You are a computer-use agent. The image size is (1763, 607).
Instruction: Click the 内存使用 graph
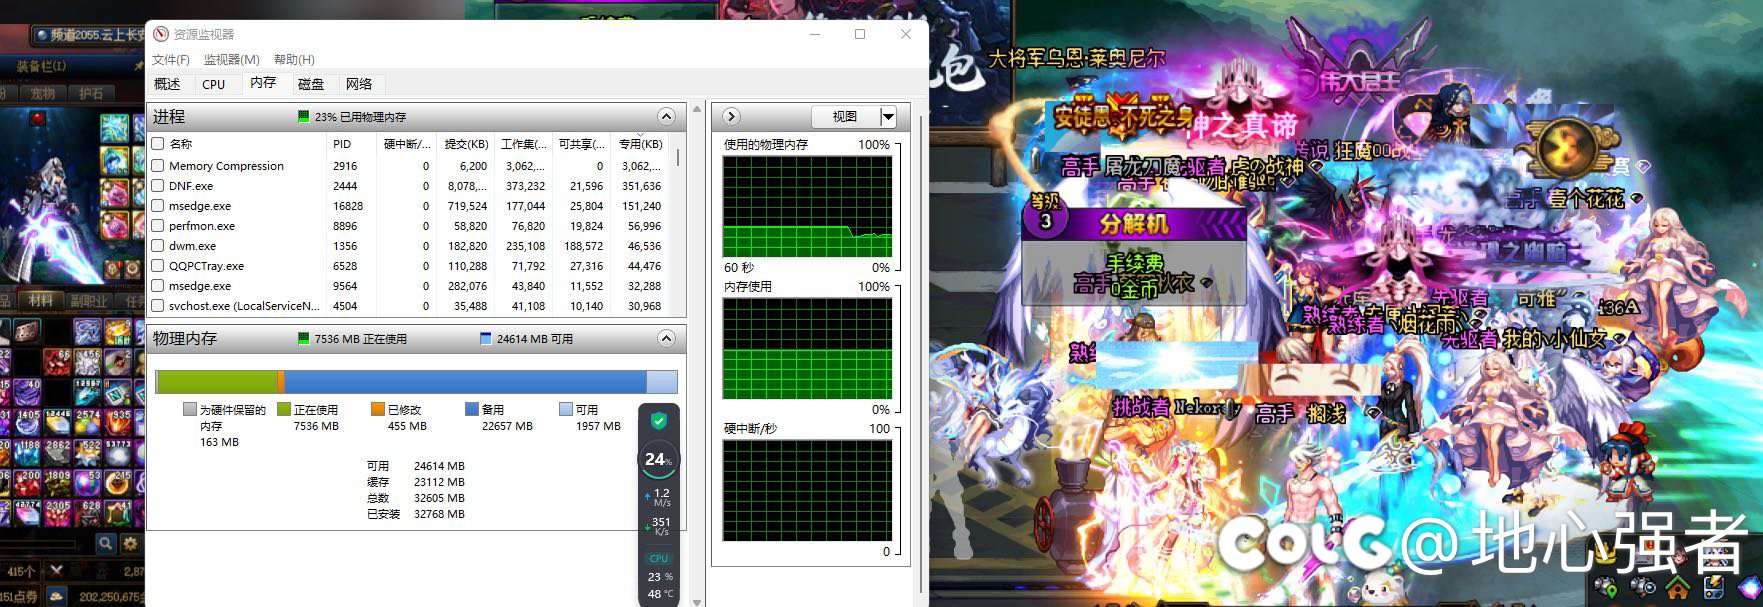tap(807, 349)
